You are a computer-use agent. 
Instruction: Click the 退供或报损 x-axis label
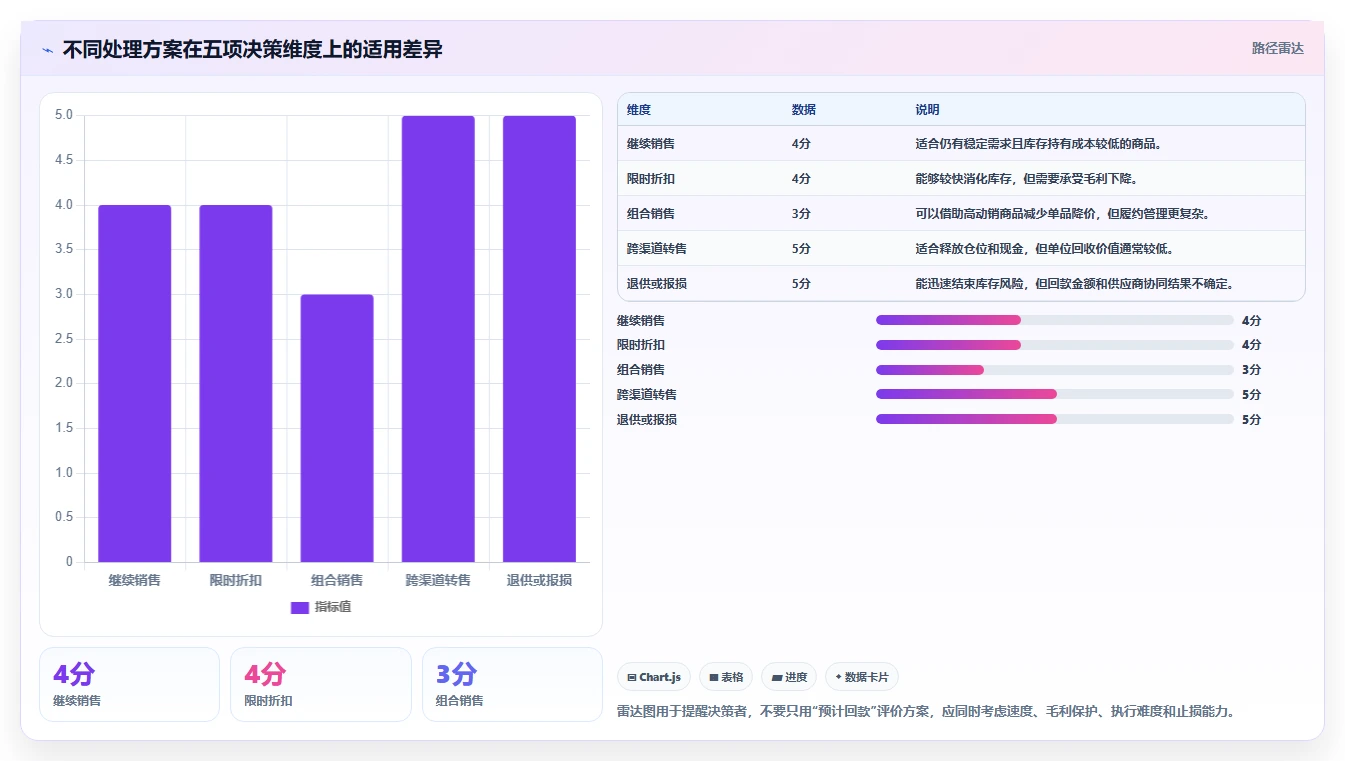pos(539,580)
